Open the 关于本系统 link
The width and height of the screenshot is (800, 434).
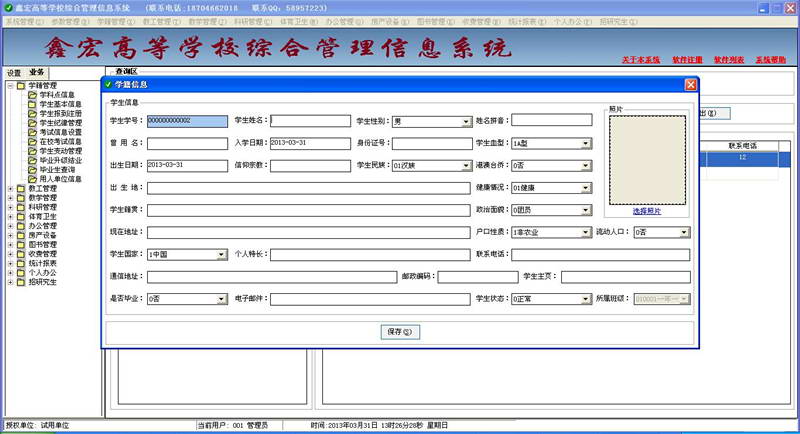pyautogui.click(x=641, y=60)
